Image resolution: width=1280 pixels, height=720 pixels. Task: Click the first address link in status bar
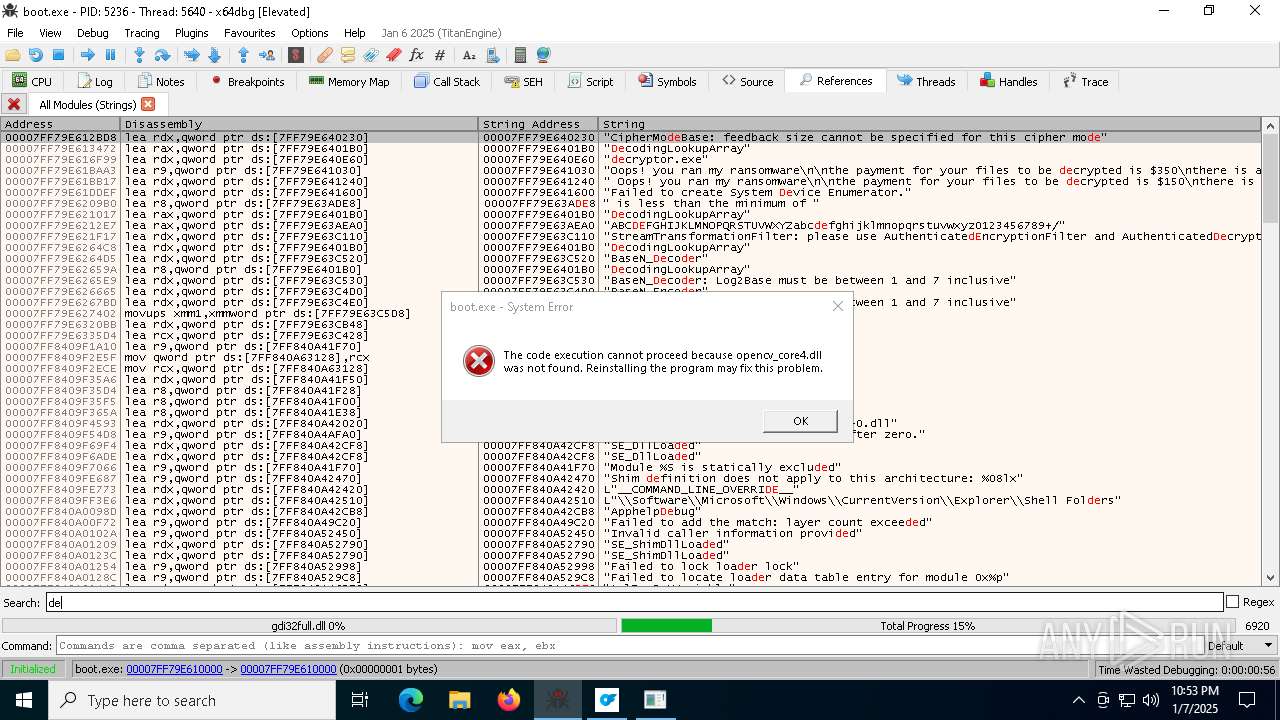pos(174,669)
